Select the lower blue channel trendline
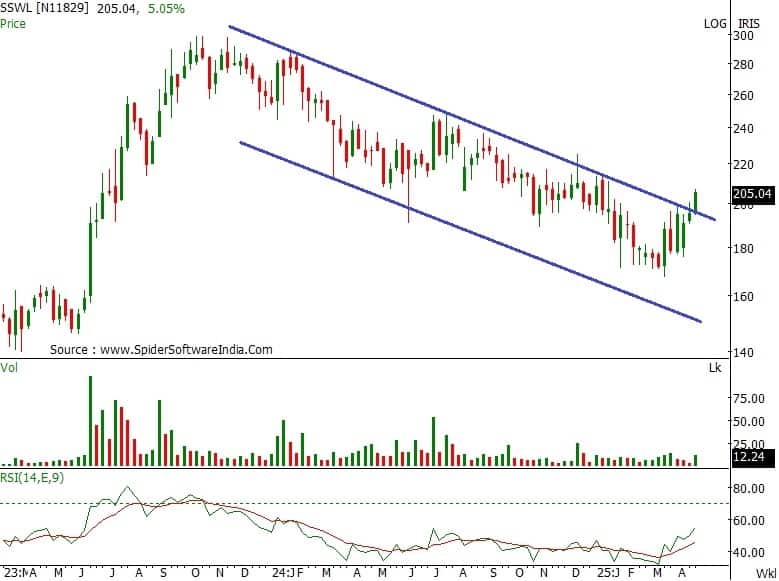The image size is (779, 581). (x=470, y=232)
